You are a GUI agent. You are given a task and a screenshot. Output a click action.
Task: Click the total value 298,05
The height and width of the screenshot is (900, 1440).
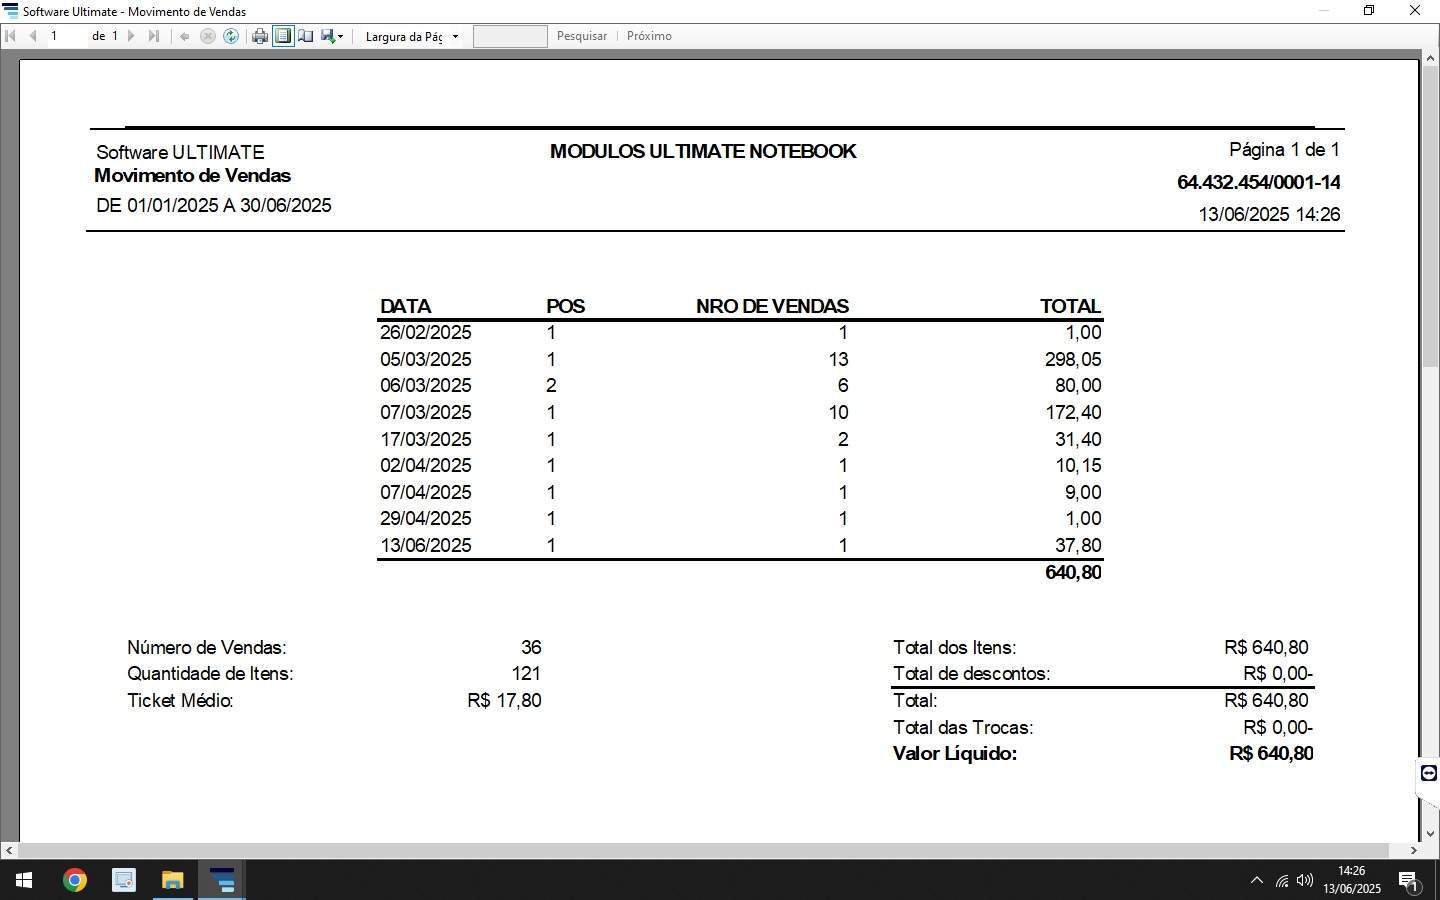1073,359
